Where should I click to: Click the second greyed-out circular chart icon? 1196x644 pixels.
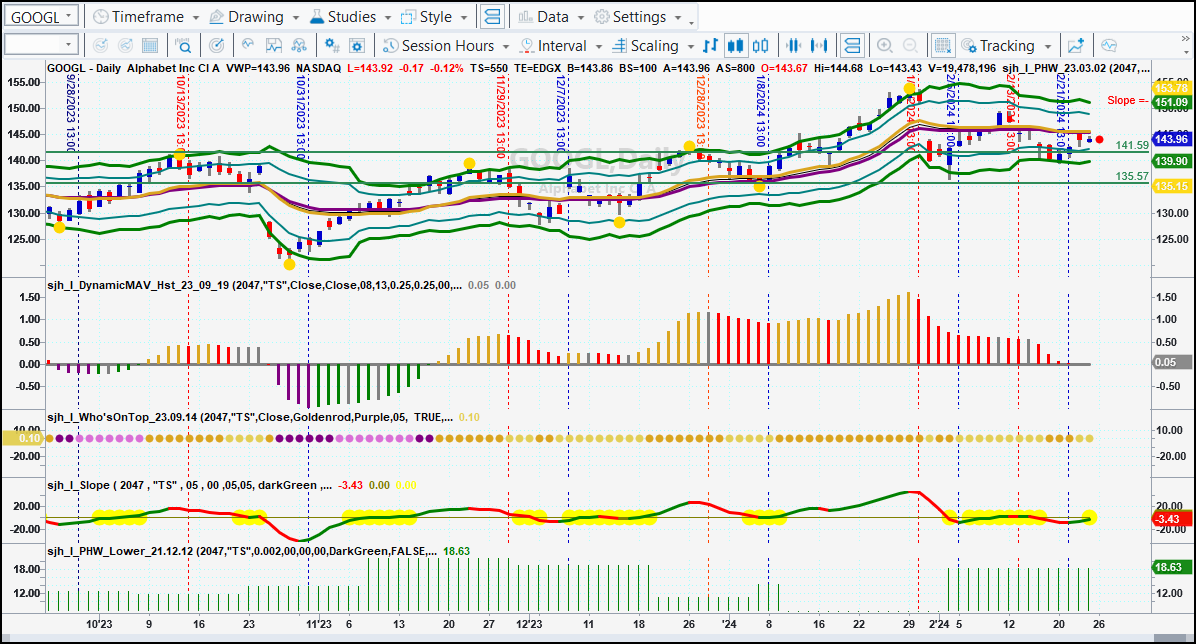tap(125, 46)
